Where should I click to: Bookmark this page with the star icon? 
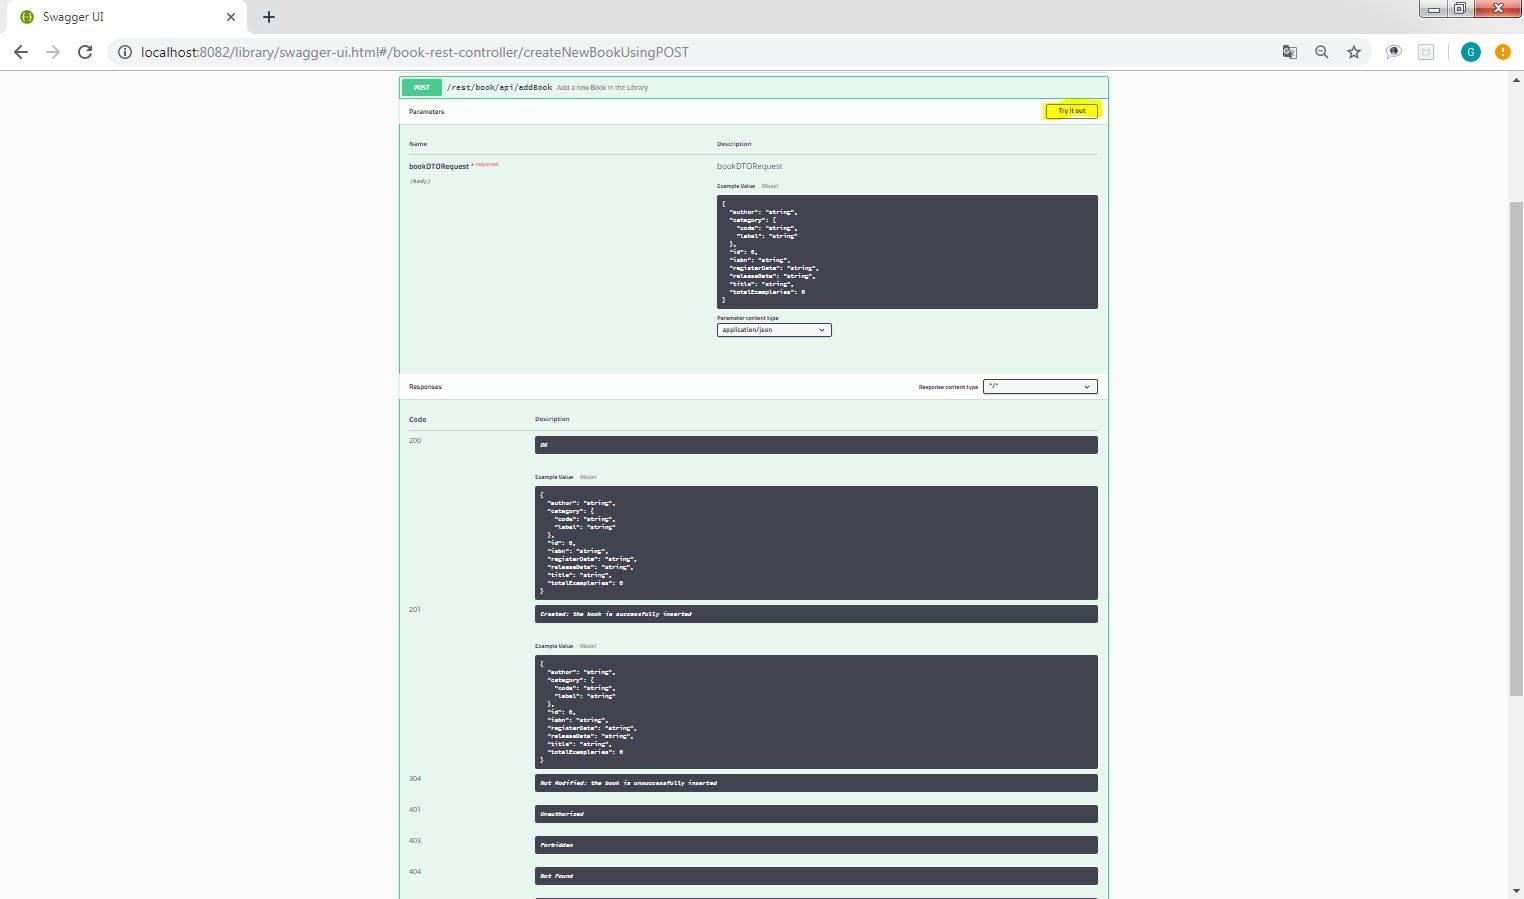click(x=1354, y=52)
